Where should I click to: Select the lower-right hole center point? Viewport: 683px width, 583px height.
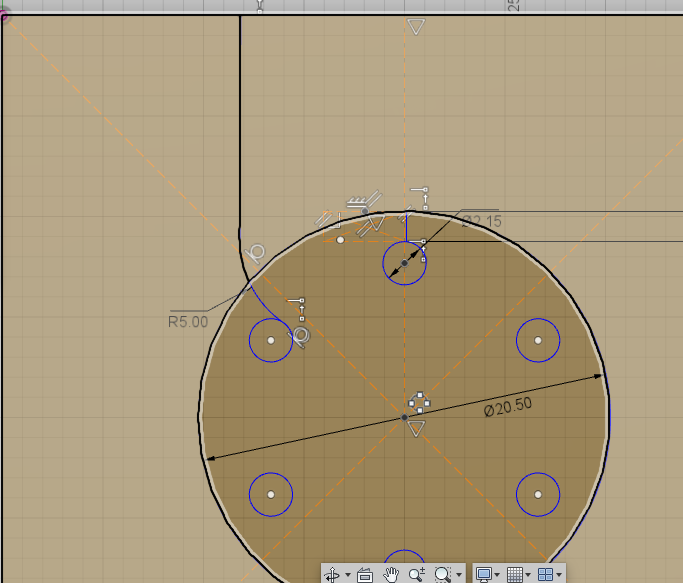tap(538, 495)
